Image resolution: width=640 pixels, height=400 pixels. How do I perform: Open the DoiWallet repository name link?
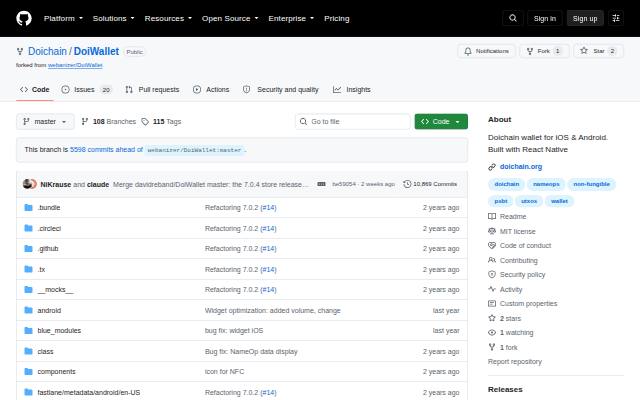96,51
